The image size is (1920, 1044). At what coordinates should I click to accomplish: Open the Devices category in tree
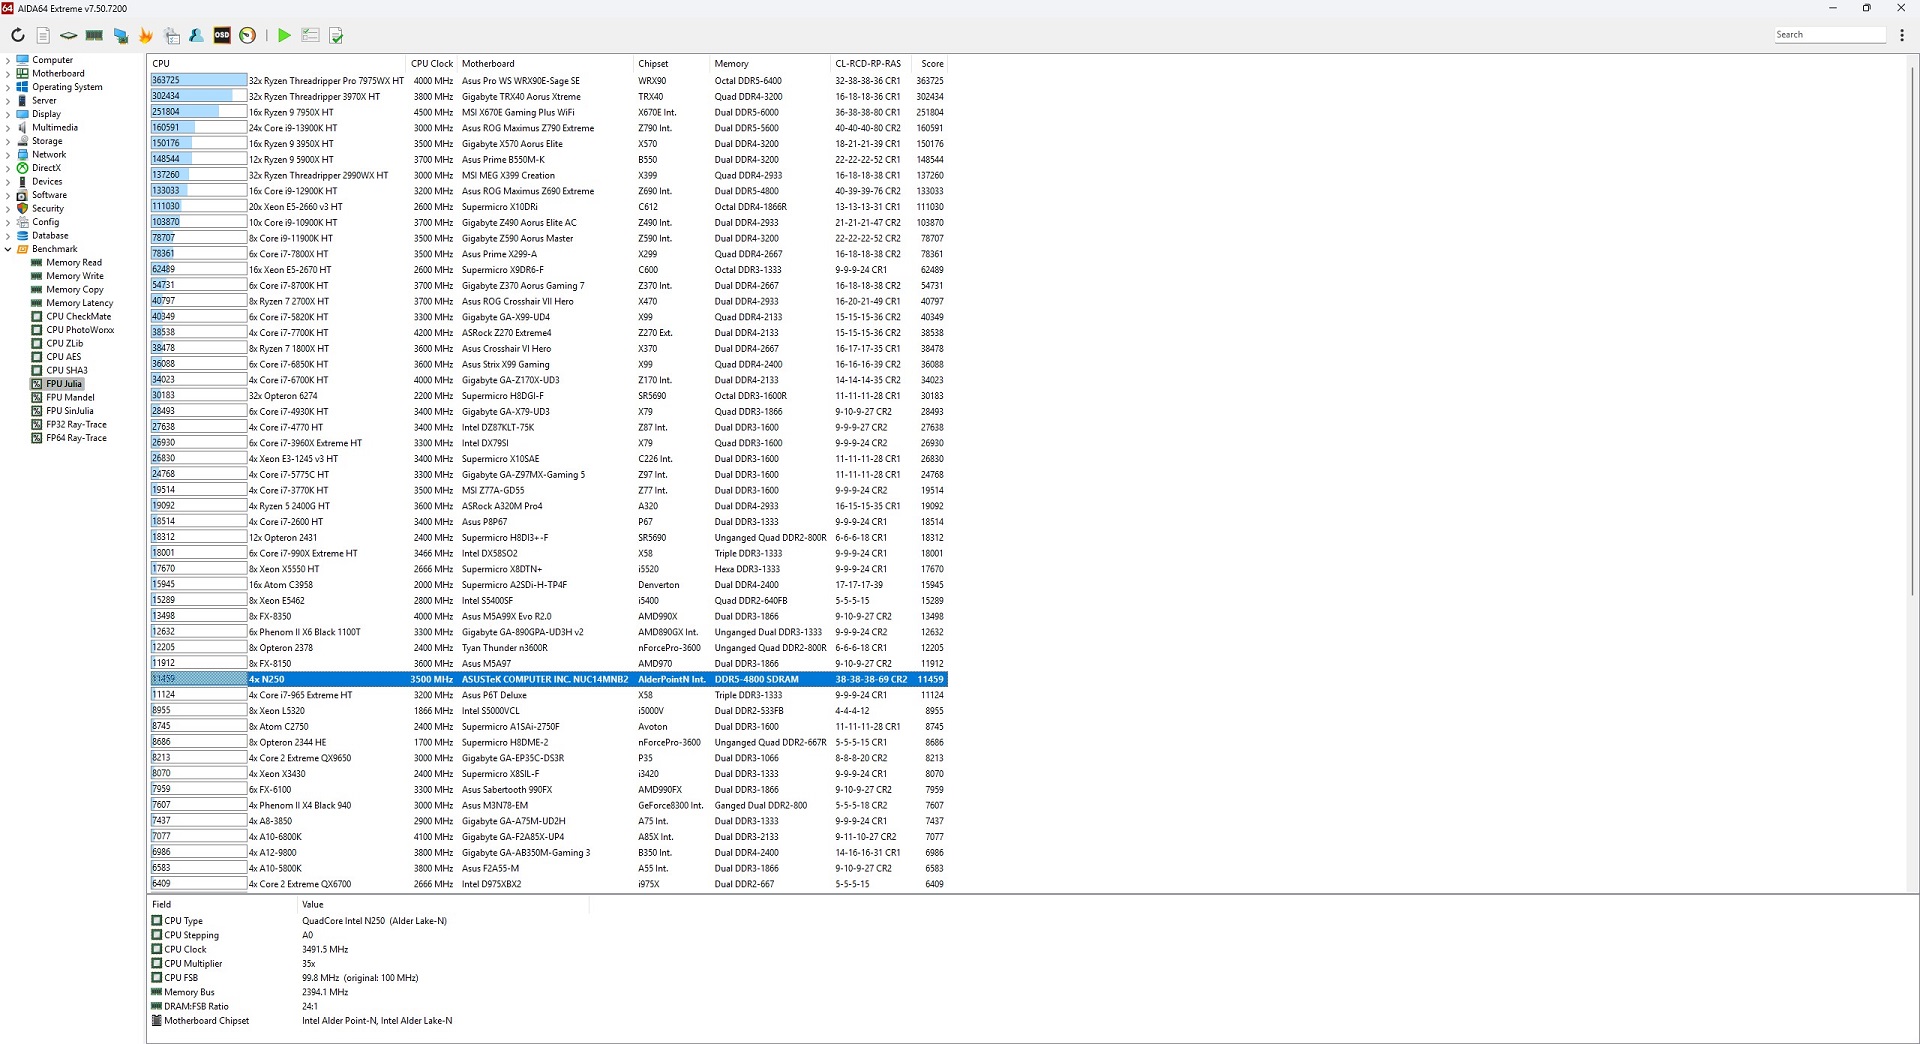47,181
